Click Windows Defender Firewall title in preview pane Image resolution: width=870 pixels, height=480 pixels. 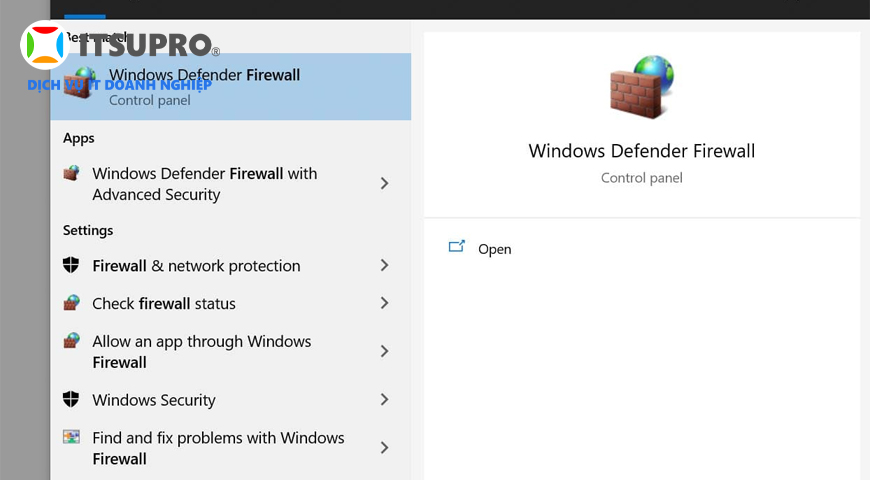(x=641, y=151)
